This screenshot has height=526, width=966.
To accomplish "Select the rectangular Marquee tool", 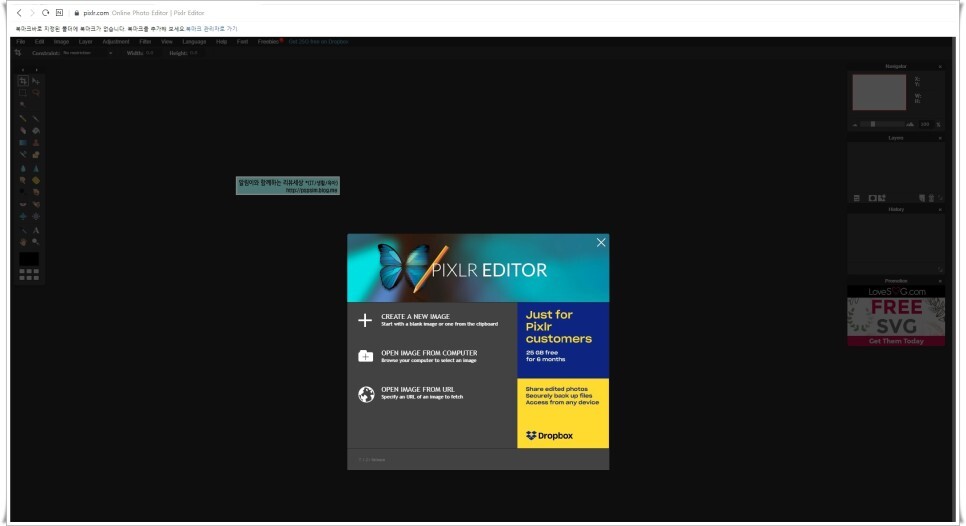I will click(x=23, y=92).
